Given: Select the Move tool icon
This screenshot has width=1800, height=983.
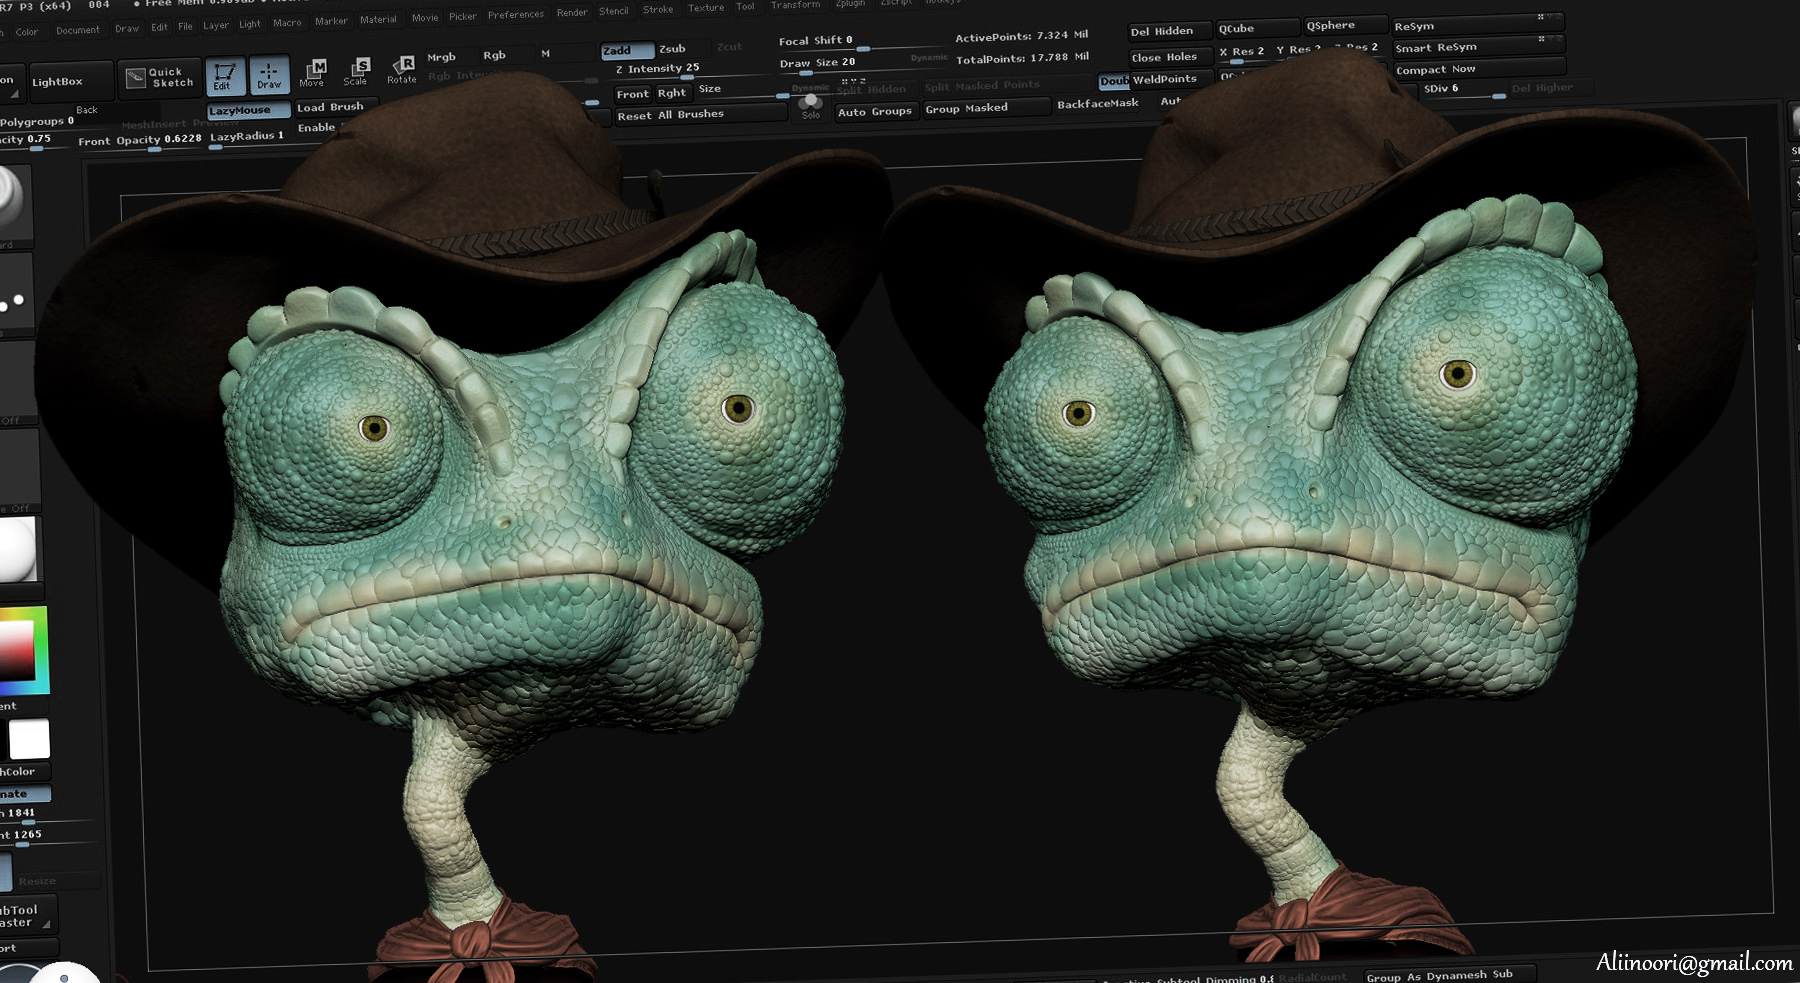Looking at the screenshot, I should click(x=312, y=72).
